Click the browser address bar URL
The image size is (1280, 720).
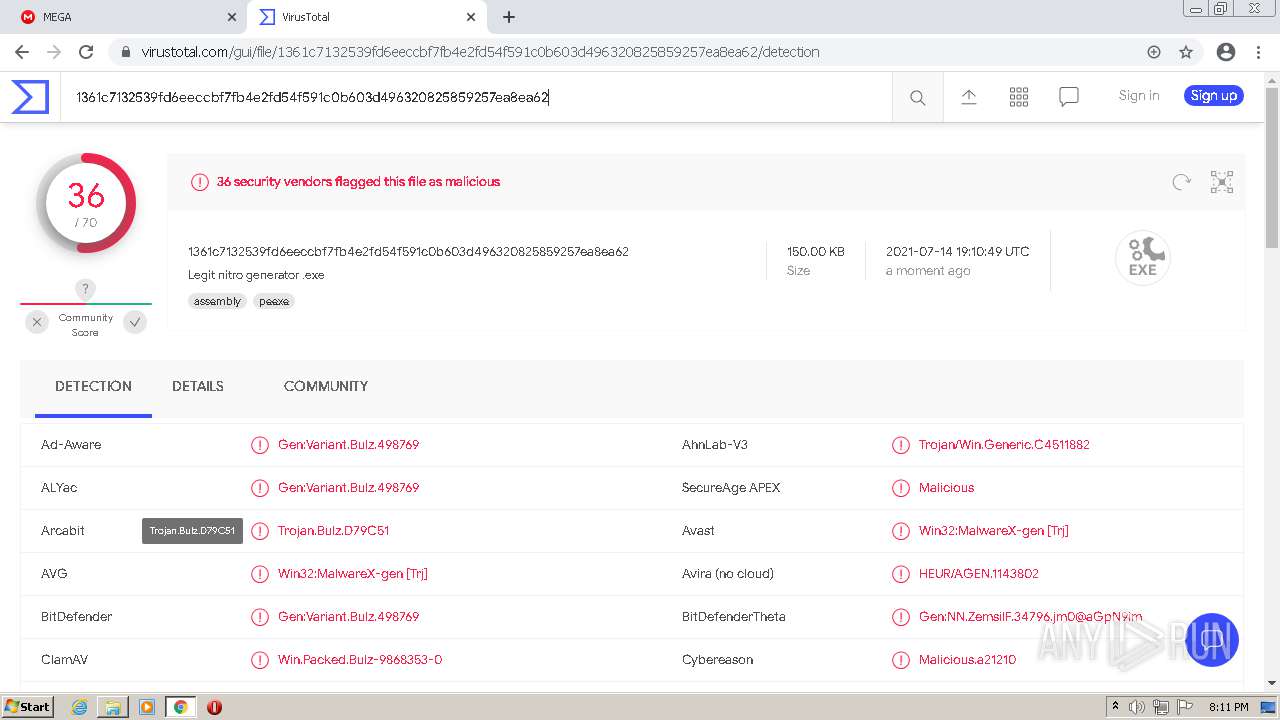pyautogui.click(x=481, y=52)
